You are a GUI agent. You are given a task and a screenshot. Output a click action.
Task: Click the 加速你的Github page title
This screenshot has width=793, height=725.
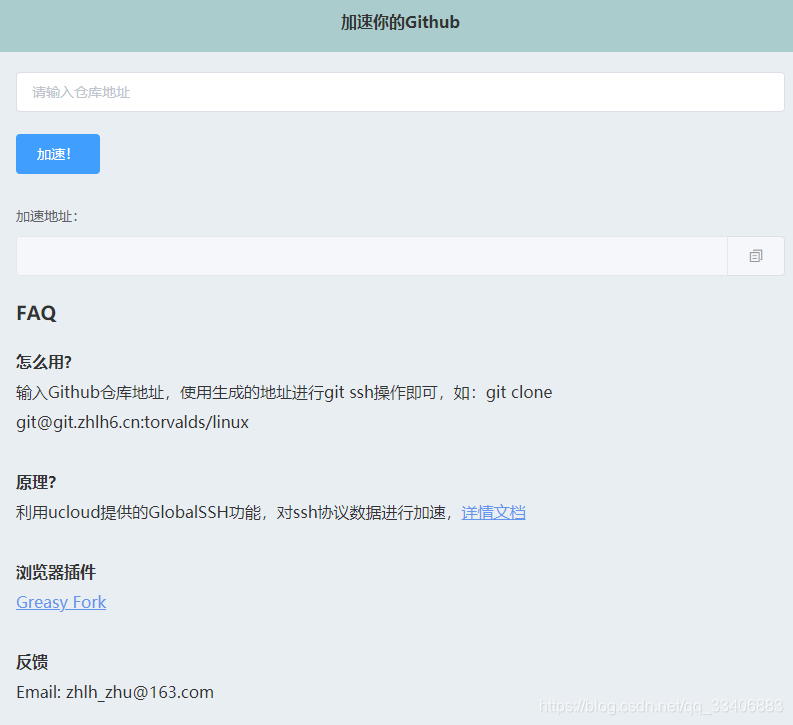[x=400, y=22]
